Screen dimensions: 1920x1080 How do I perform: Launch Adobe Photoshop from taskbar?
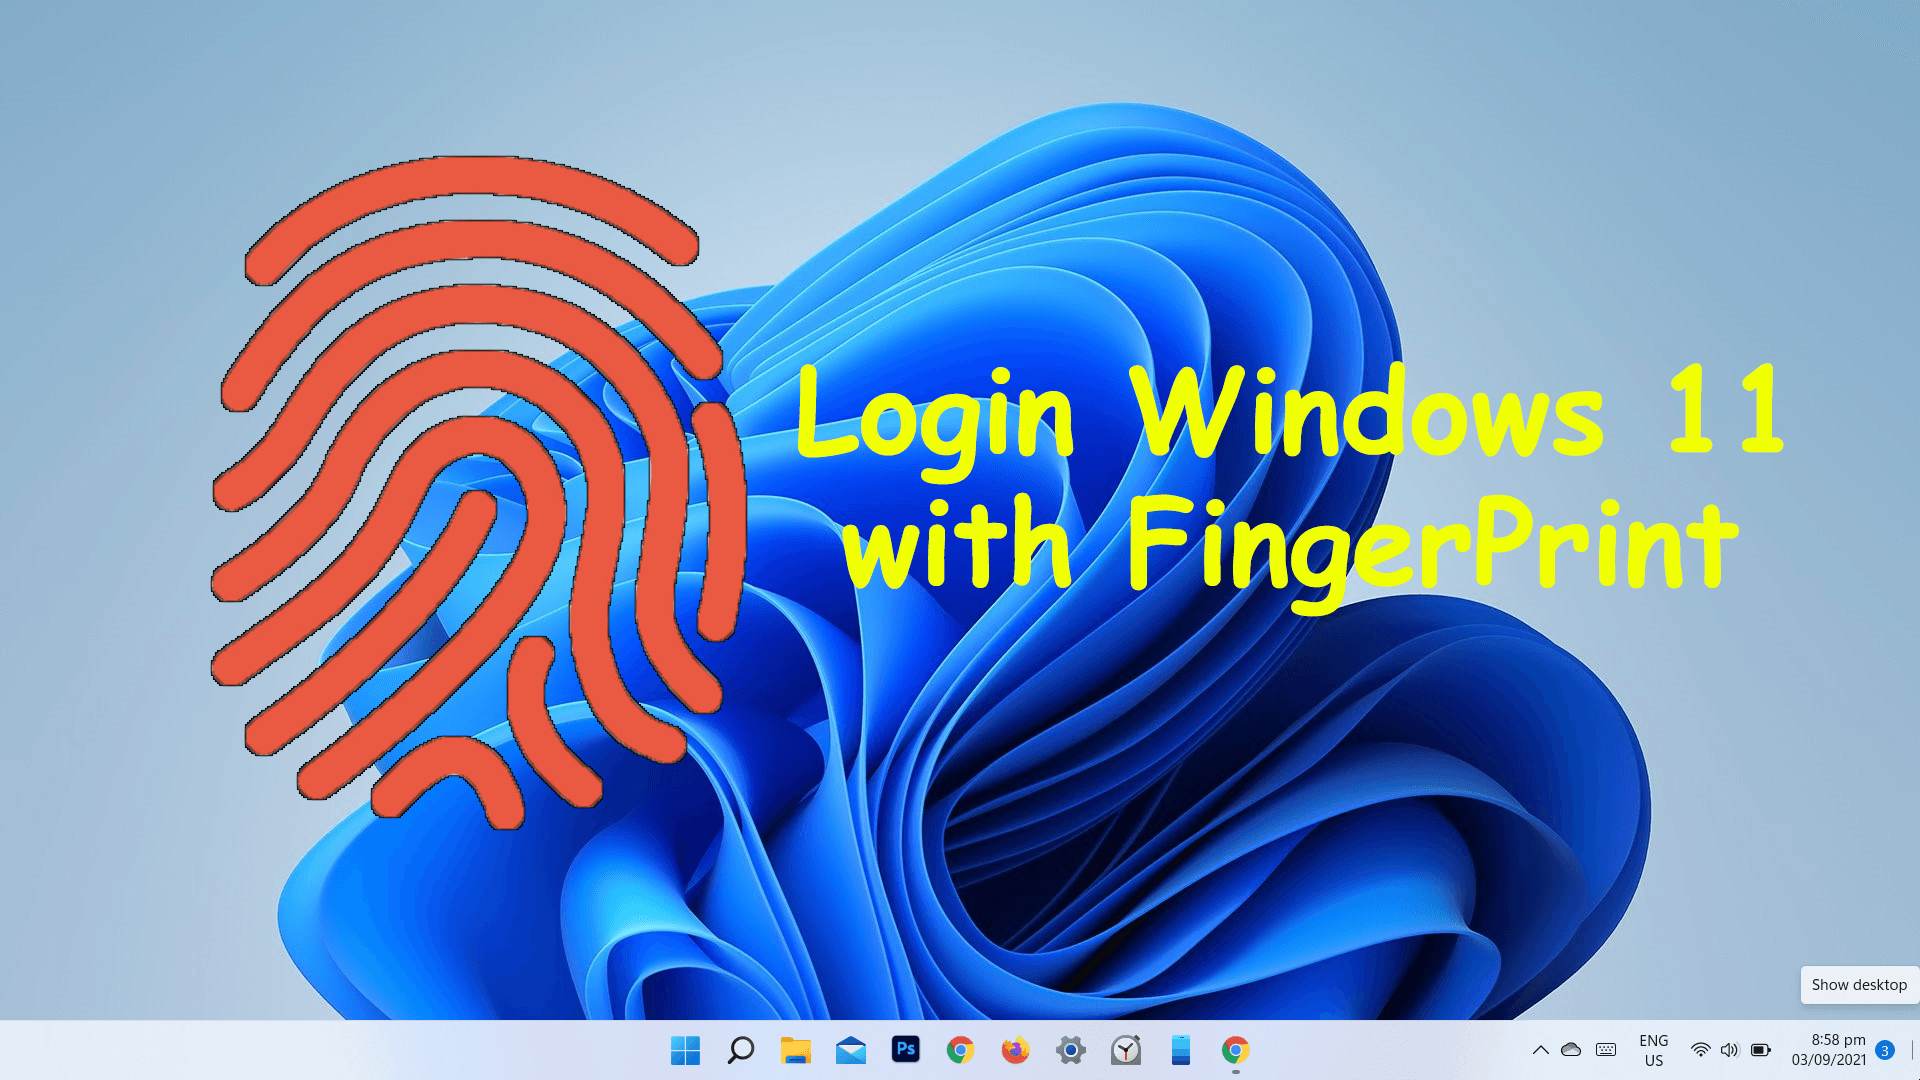(x=906, y=1049)
